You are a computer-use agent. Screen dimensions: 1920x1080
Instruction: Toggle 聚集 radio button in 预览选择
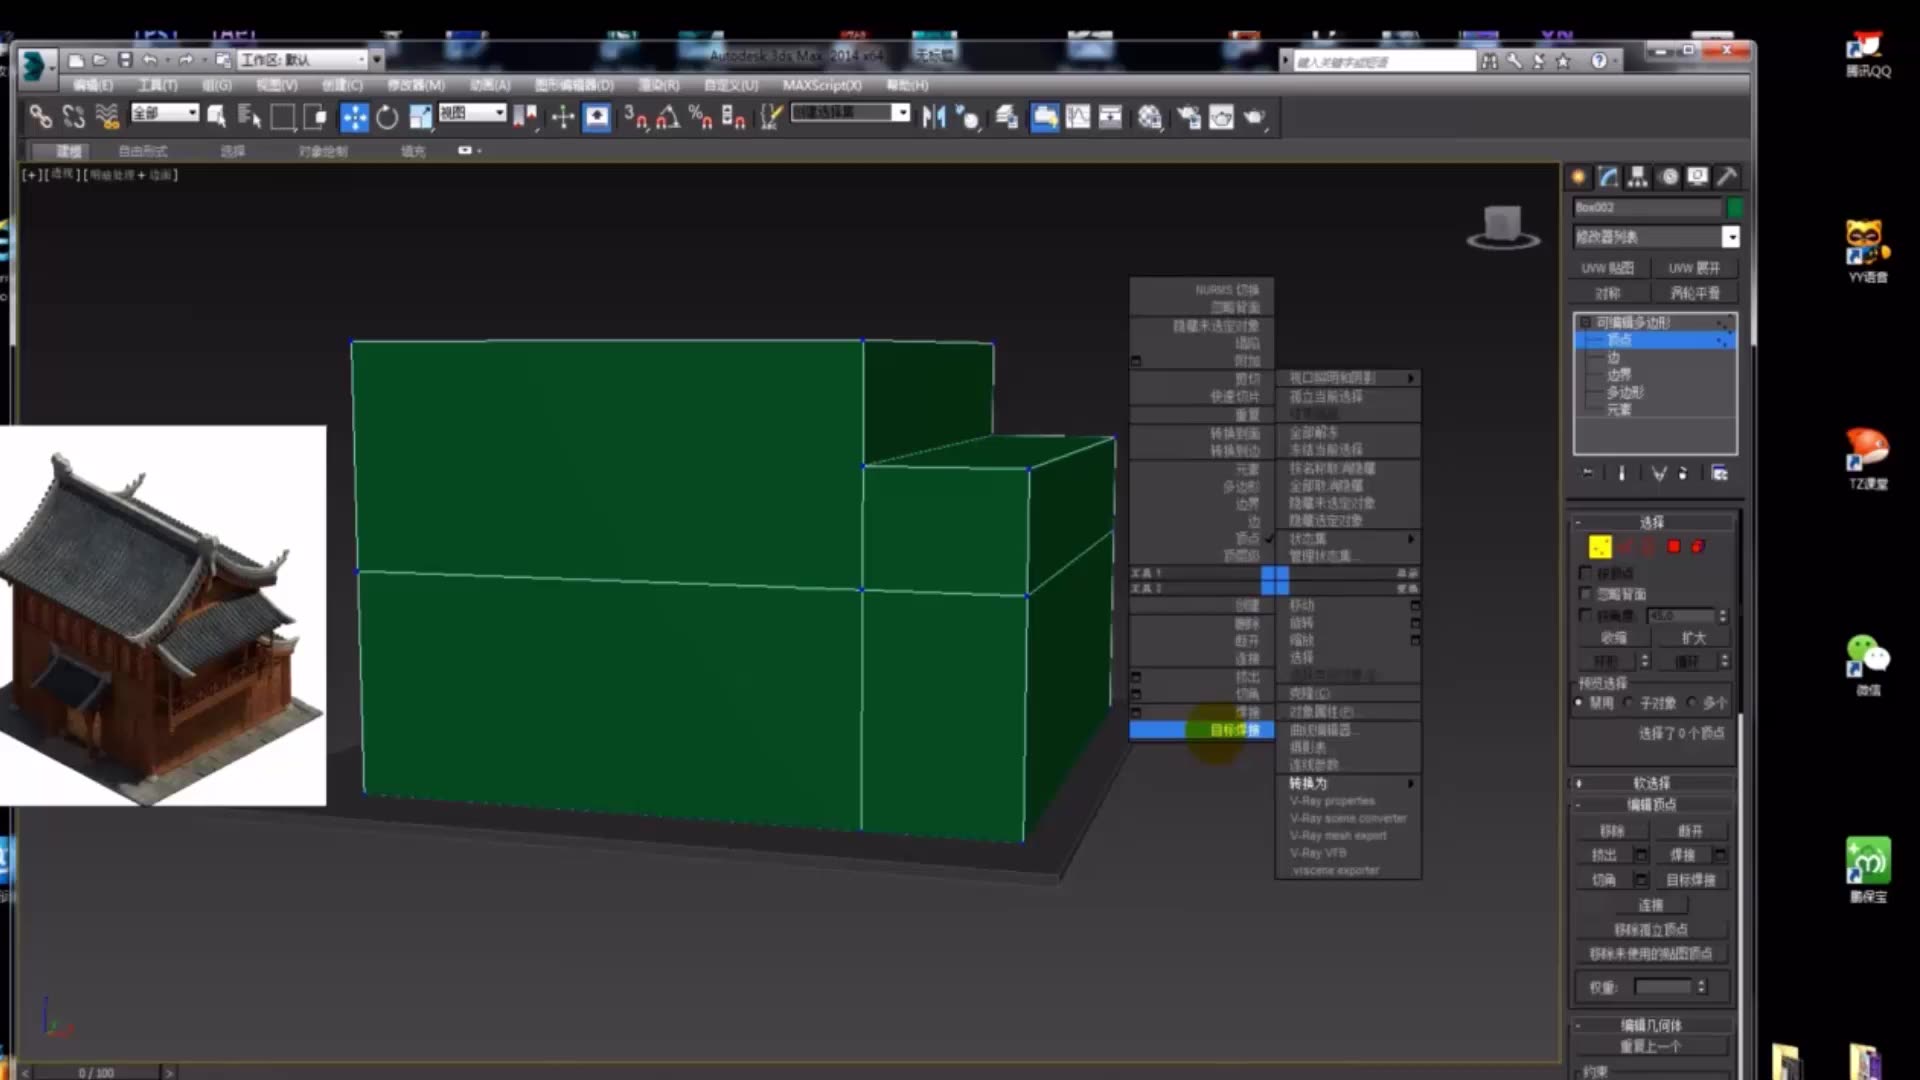(1578, 702)
